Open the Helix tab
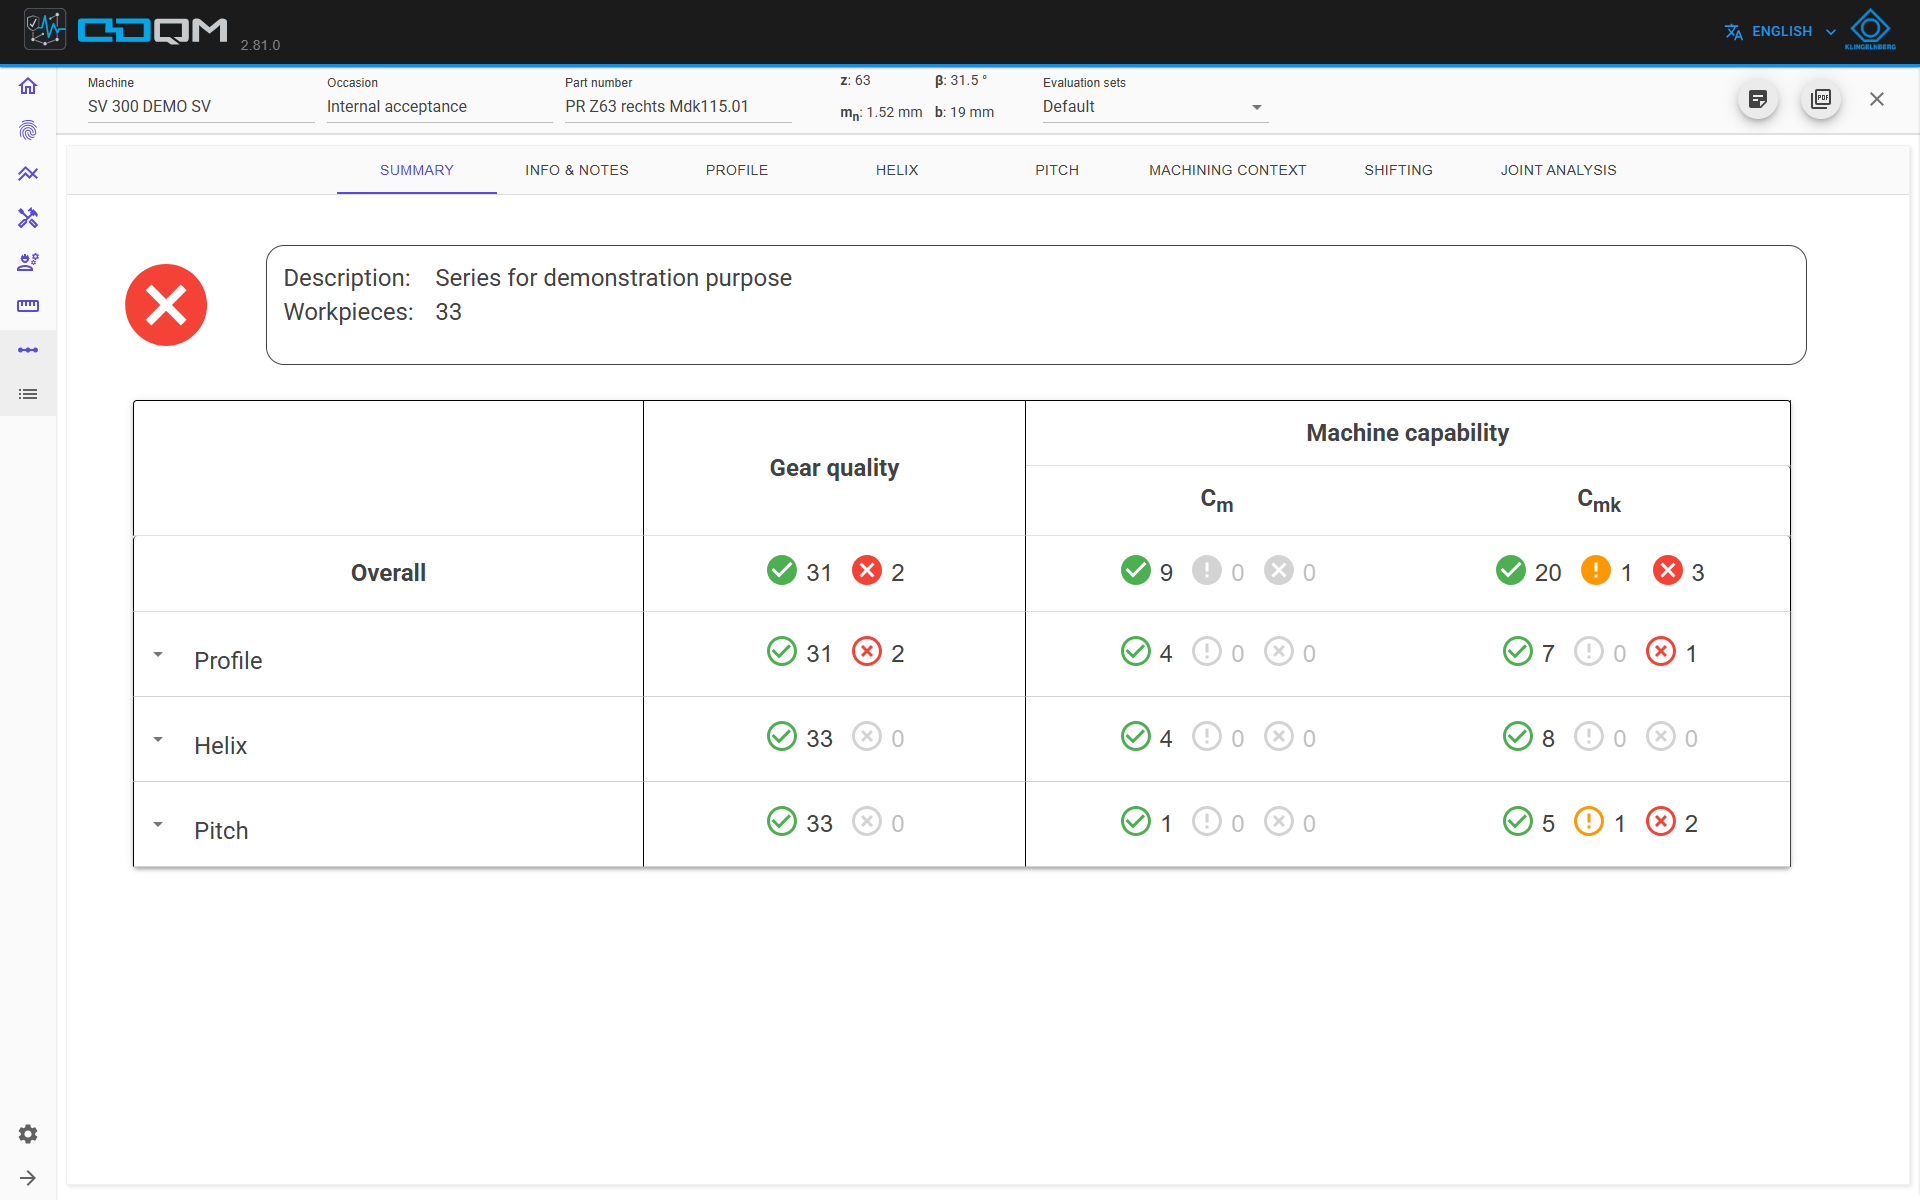The height and width of the screenshot is (1200, 1920). pyautogui.click(x=897, y=170)
